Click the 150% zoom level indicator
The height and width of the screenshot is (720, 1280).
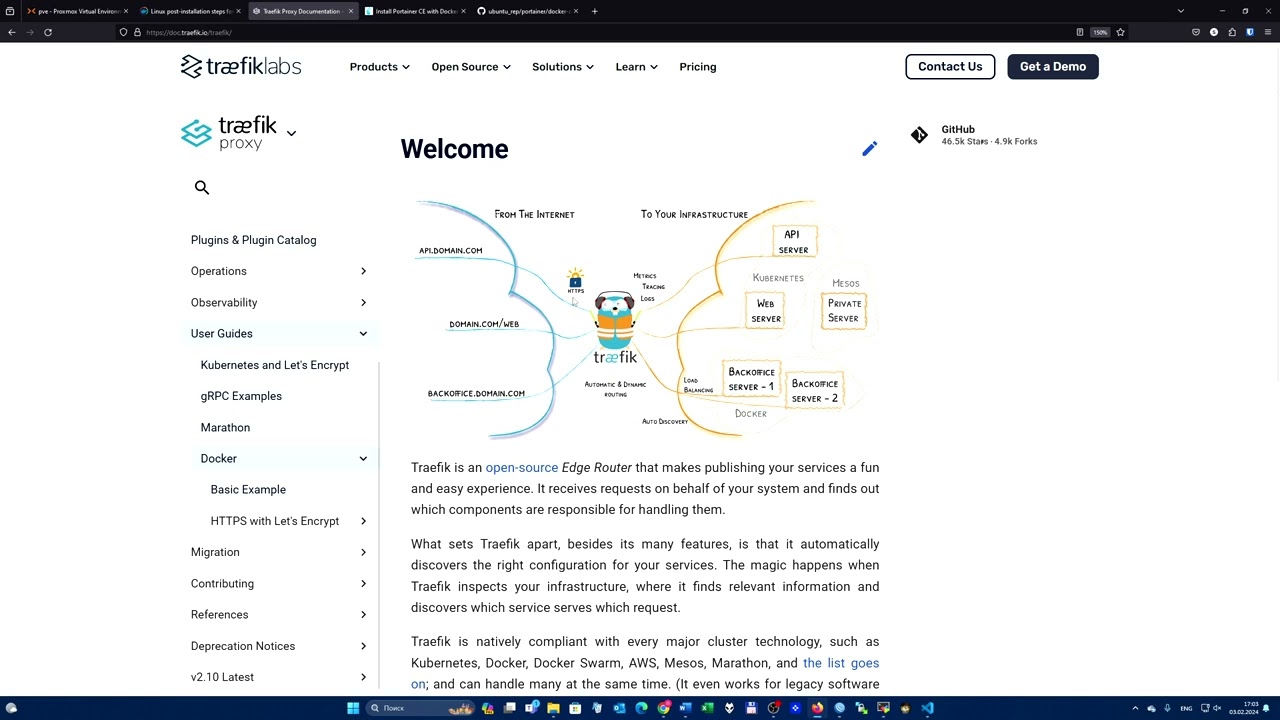pyautogui.click(x=1100, y=32)
